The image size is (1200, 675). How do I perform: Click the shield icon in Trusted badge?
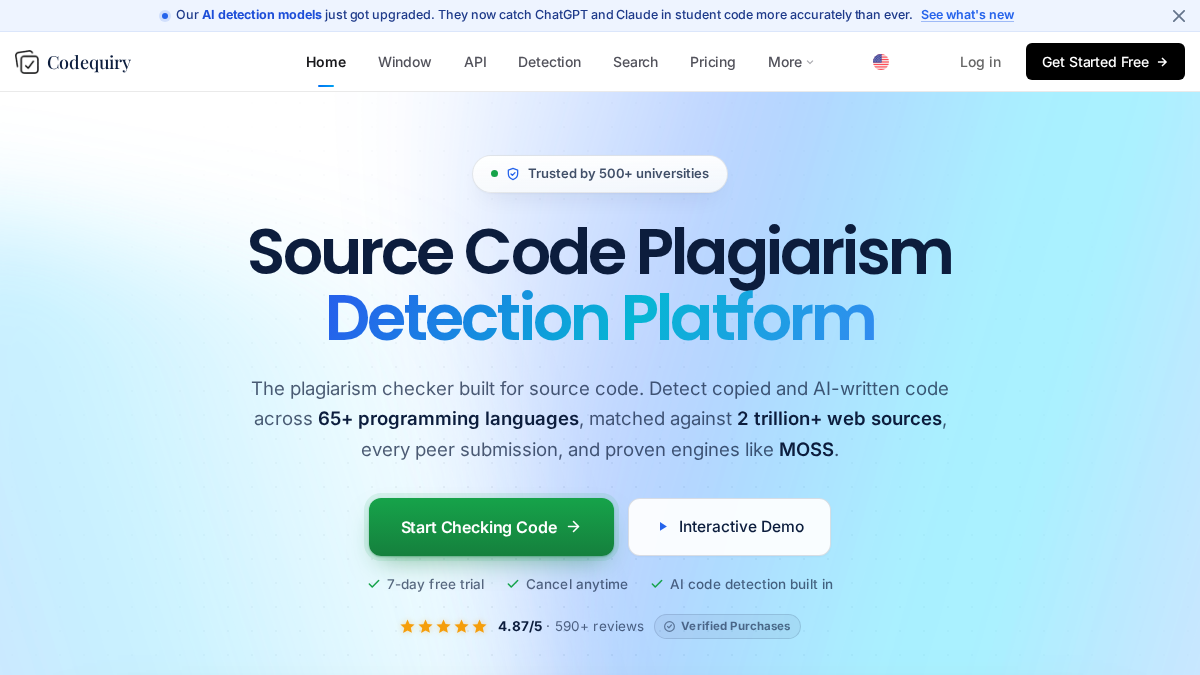pos(513,174)
